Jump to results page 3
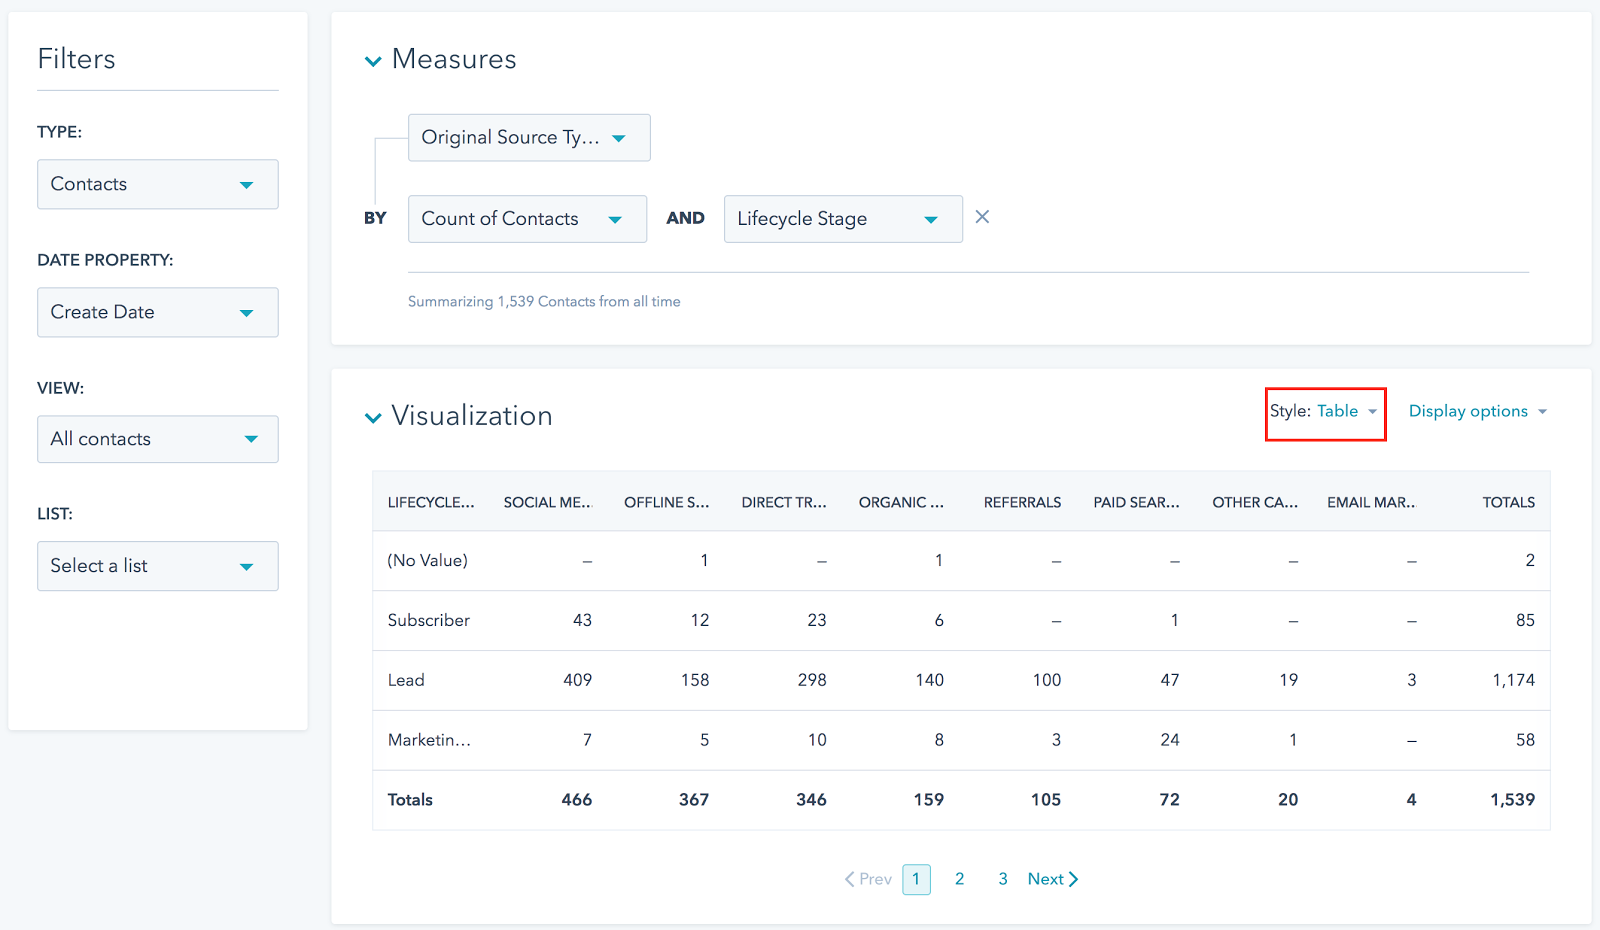Screen dimensions: 1600x930 (1003, 879)
